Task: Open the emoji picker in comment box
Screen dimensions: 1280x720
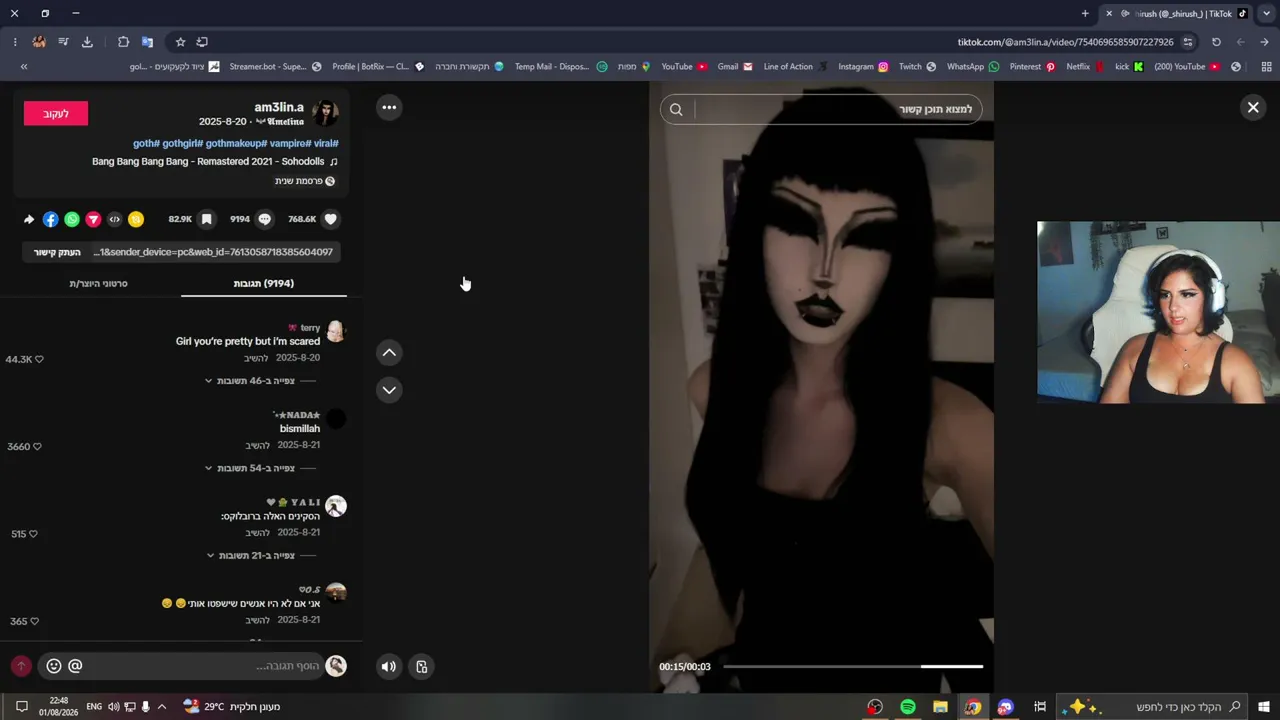Action: 54,666
